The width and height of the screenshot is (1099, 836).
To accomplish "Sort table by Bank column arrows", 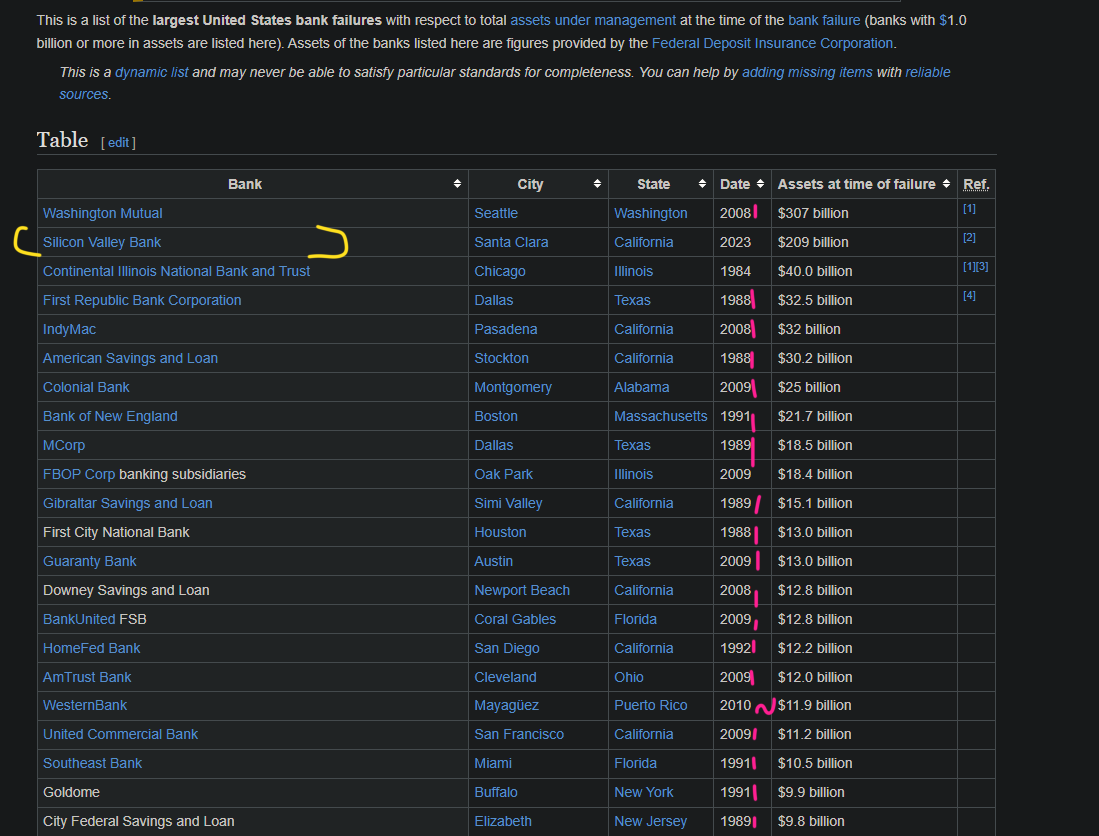I will click(x=457, y=184).
